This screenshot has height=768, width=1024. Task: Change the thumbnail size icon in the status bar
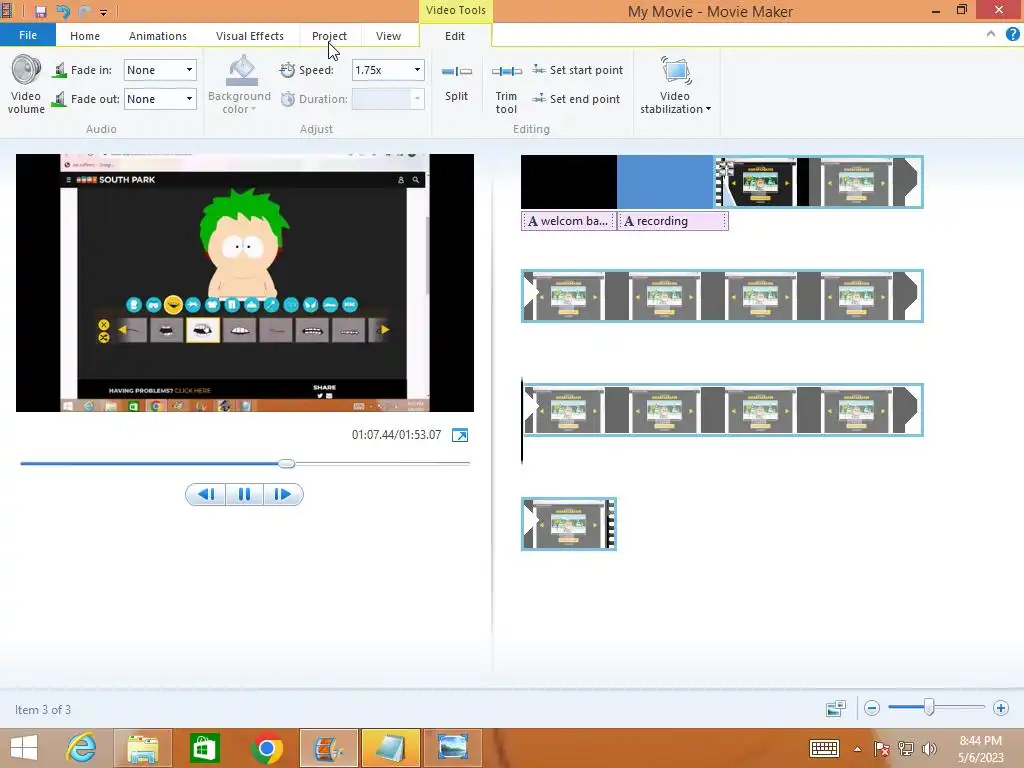836,708
